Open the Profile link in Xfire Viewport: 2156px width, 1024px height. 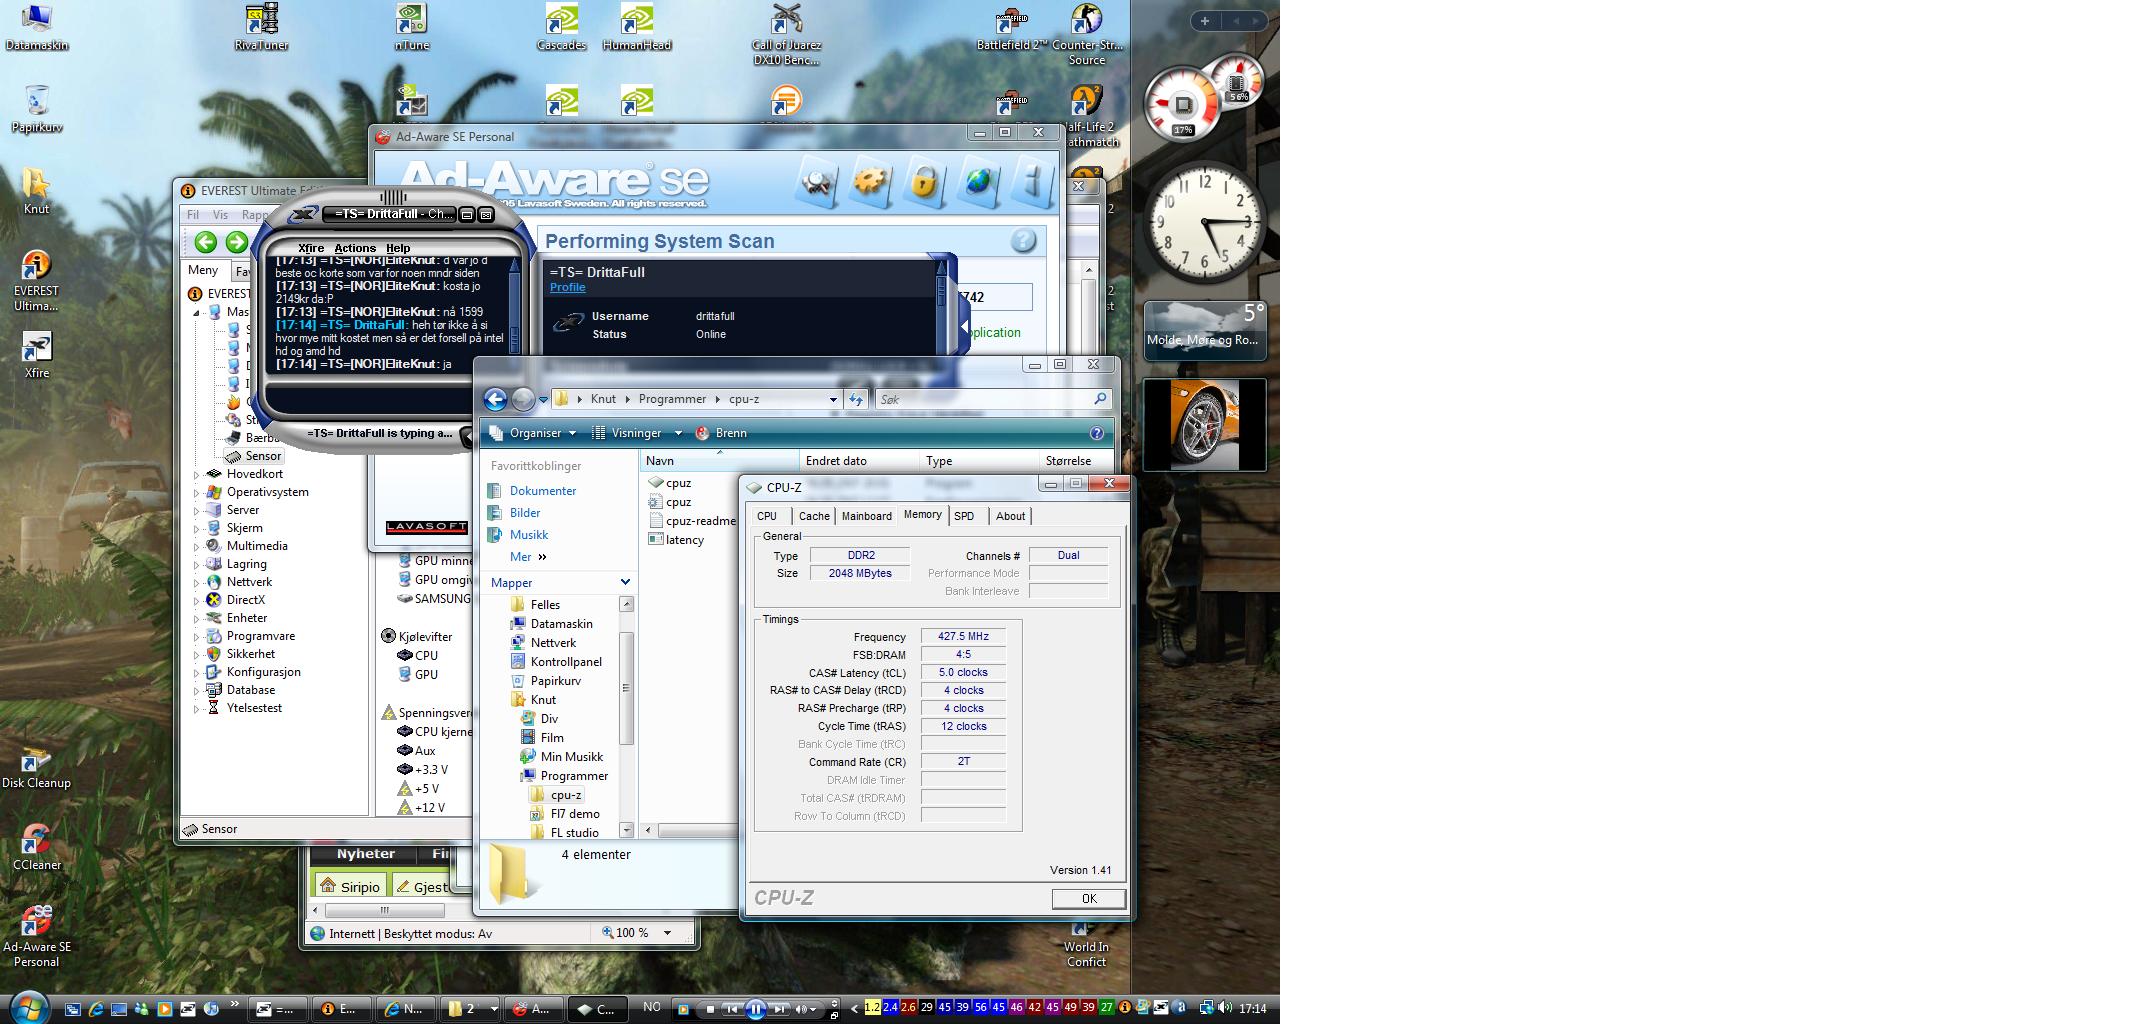coord(567,288)
